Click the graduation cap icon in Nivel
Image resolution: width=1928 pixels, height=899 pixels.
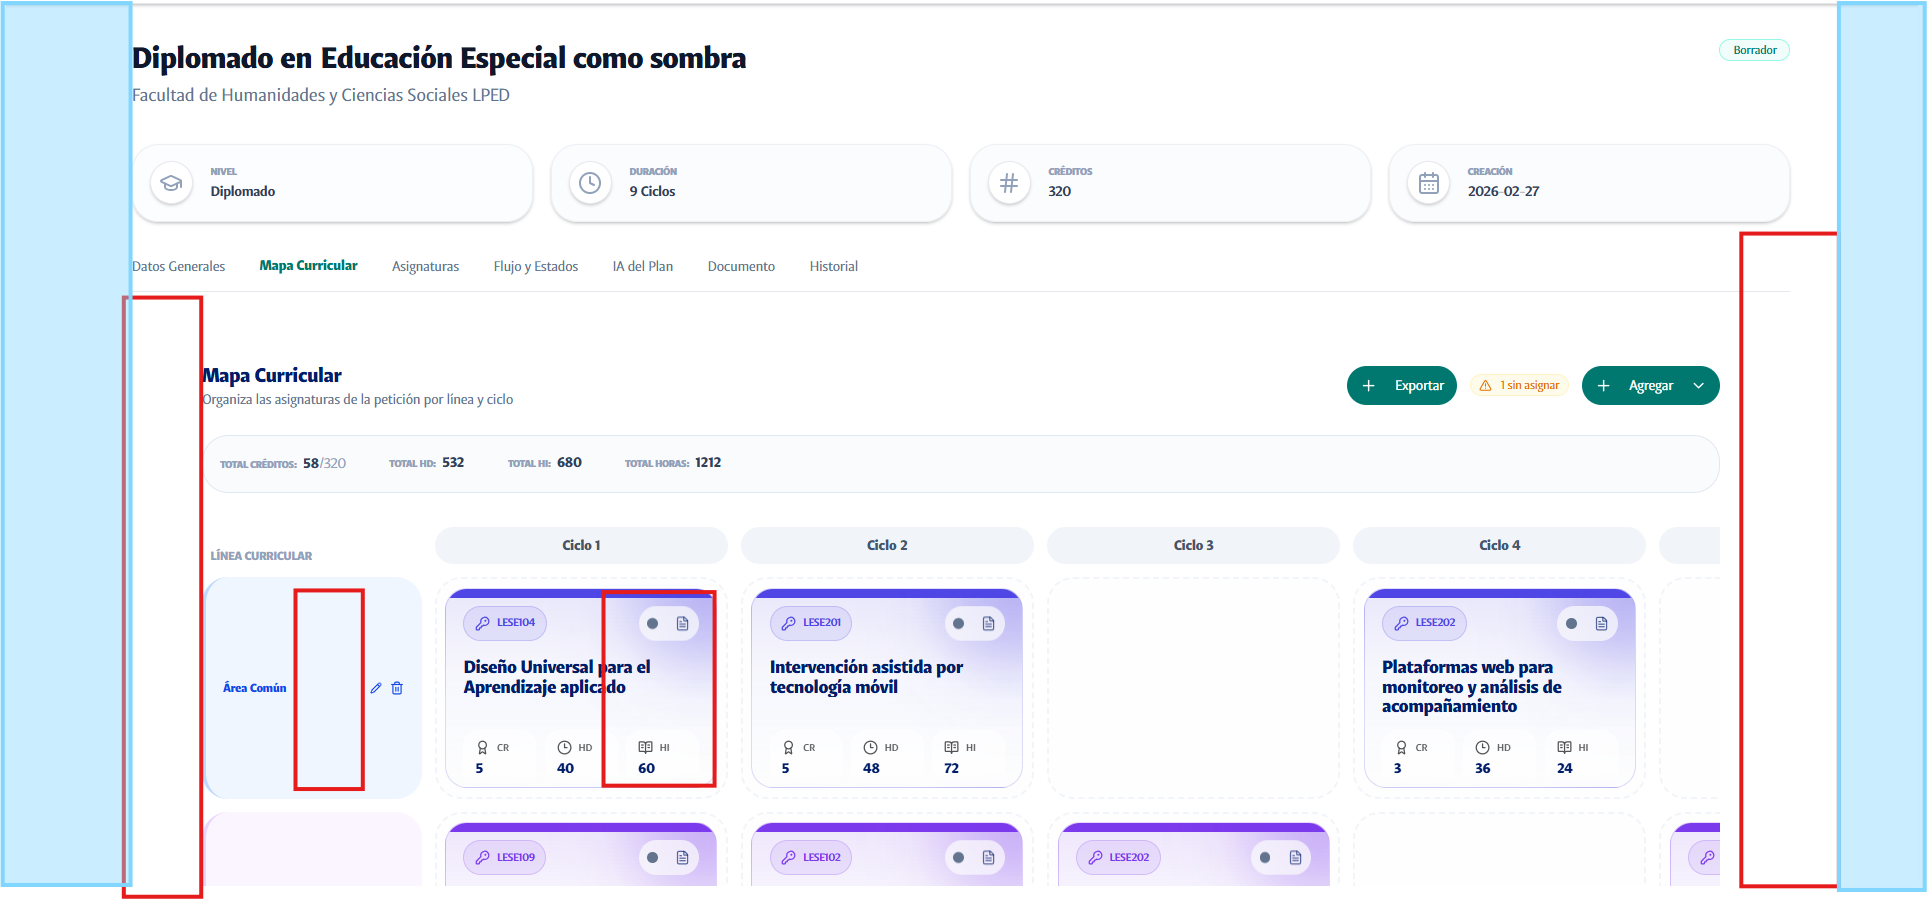click(x=172, y=184)
